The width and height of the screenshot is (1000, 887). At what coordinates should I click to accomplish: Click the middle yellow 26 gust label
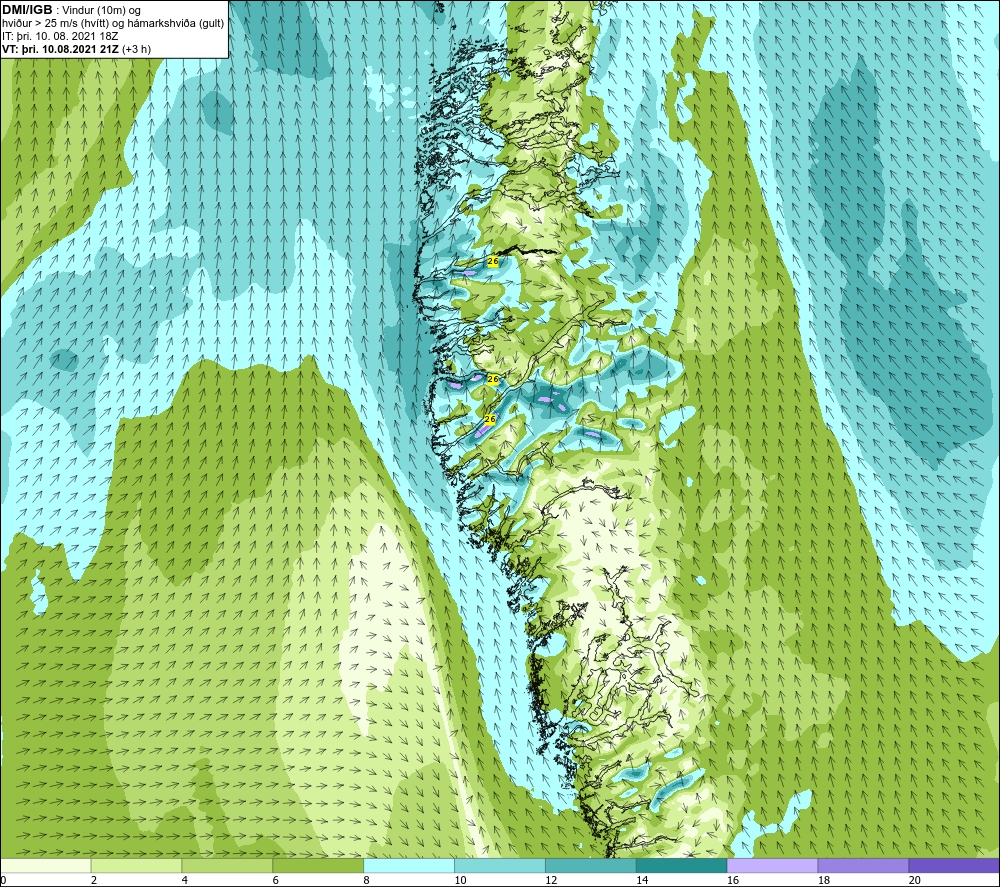click(x=492, y=379)
